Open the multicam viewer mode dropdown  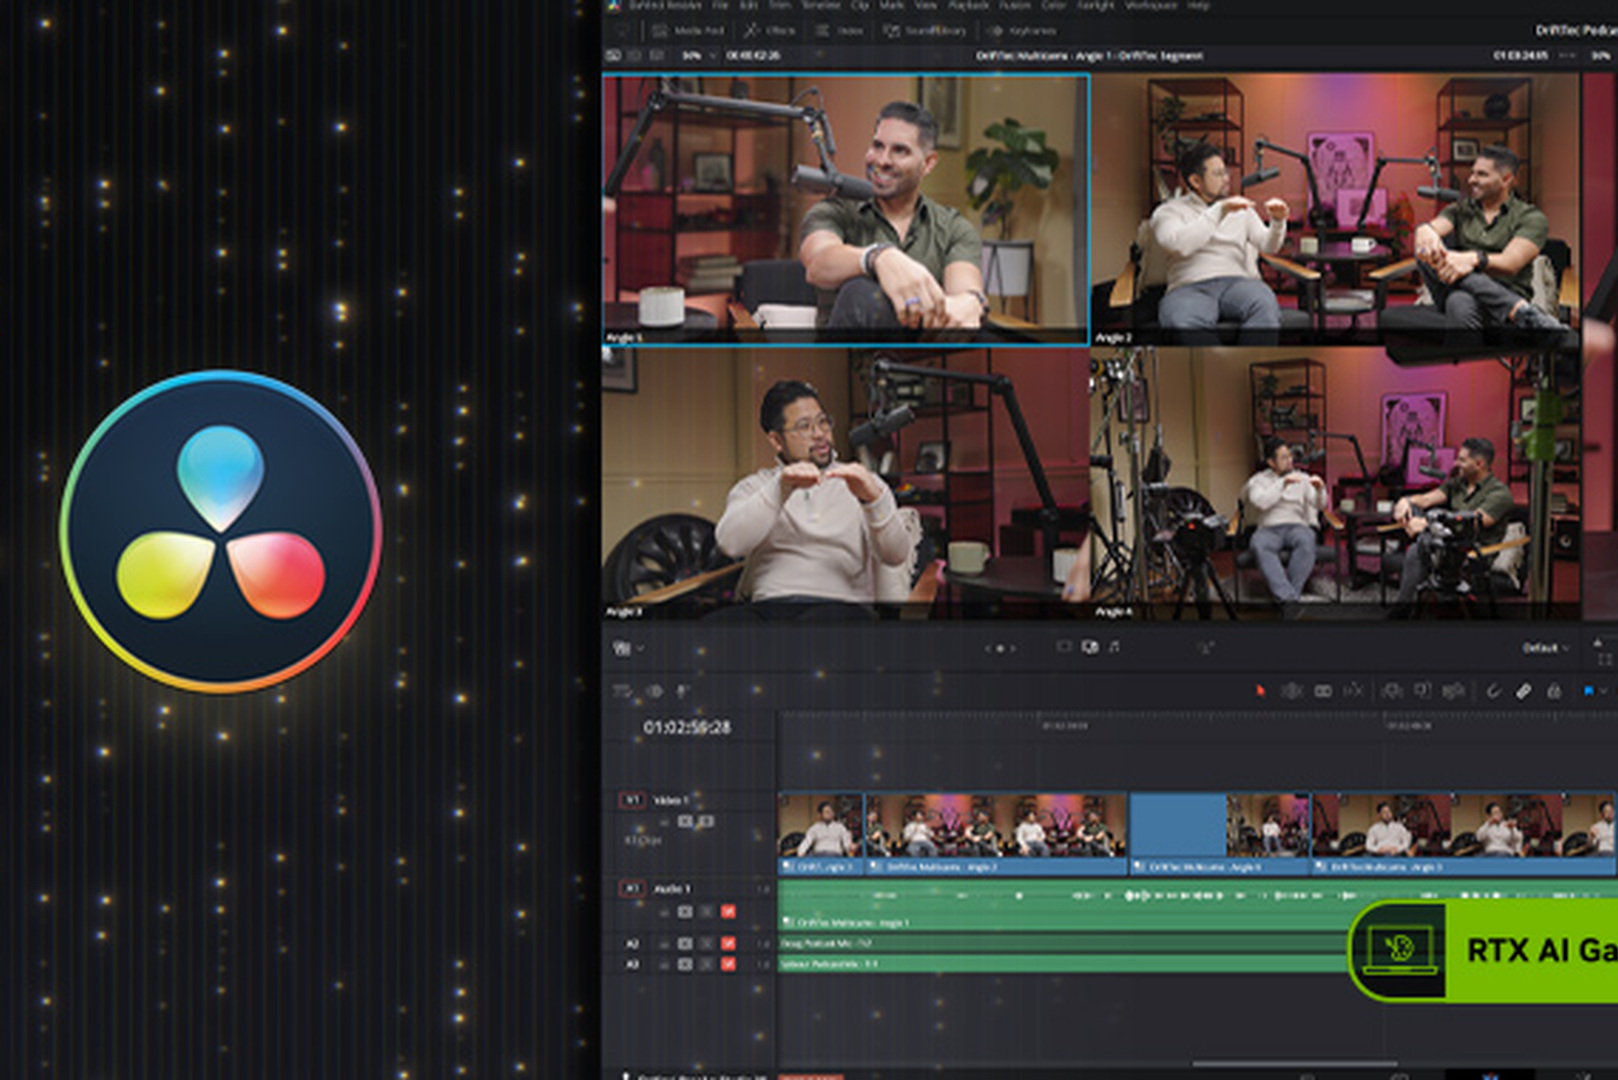627,648
